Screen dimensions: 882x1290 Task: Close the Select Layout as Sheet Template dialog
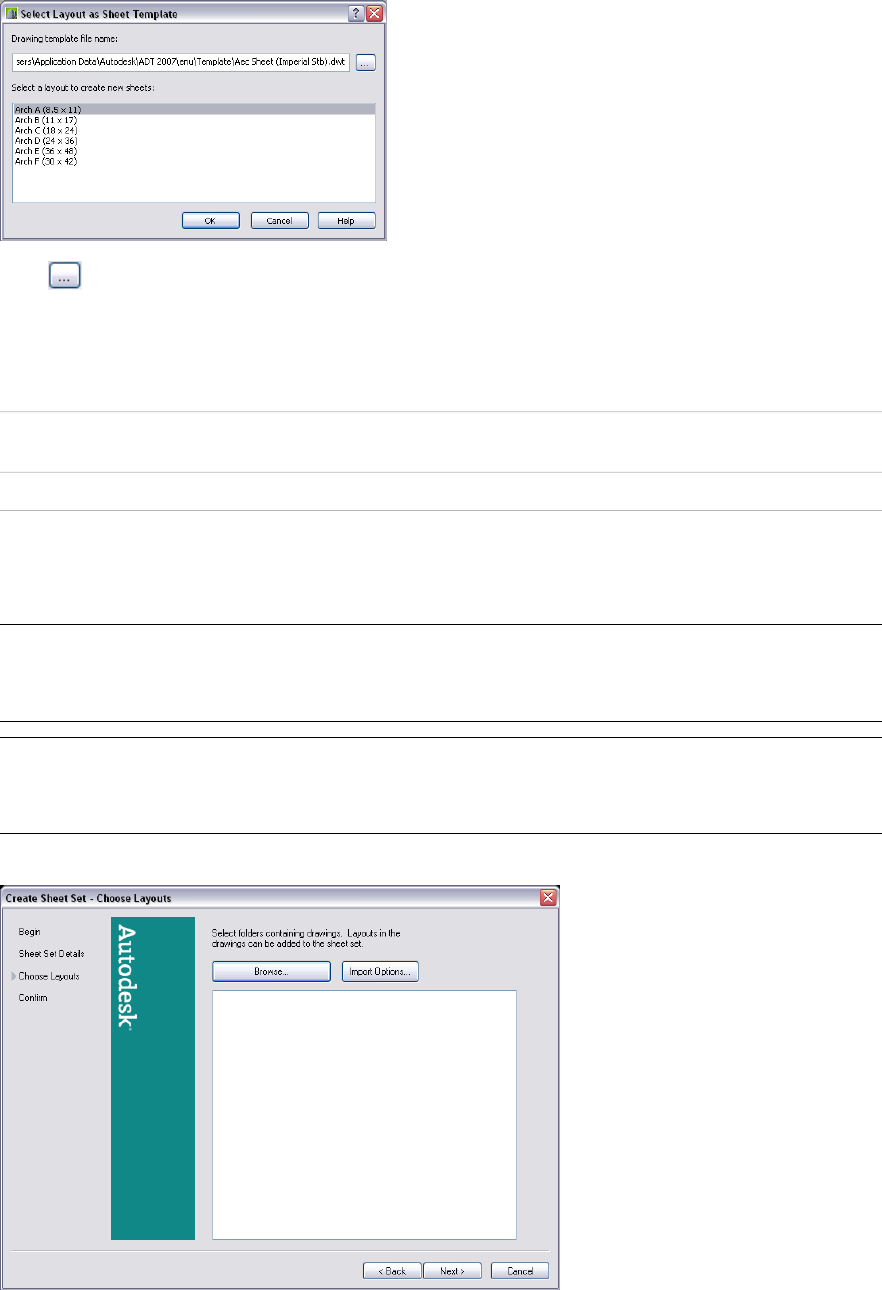tap(375, 14)
